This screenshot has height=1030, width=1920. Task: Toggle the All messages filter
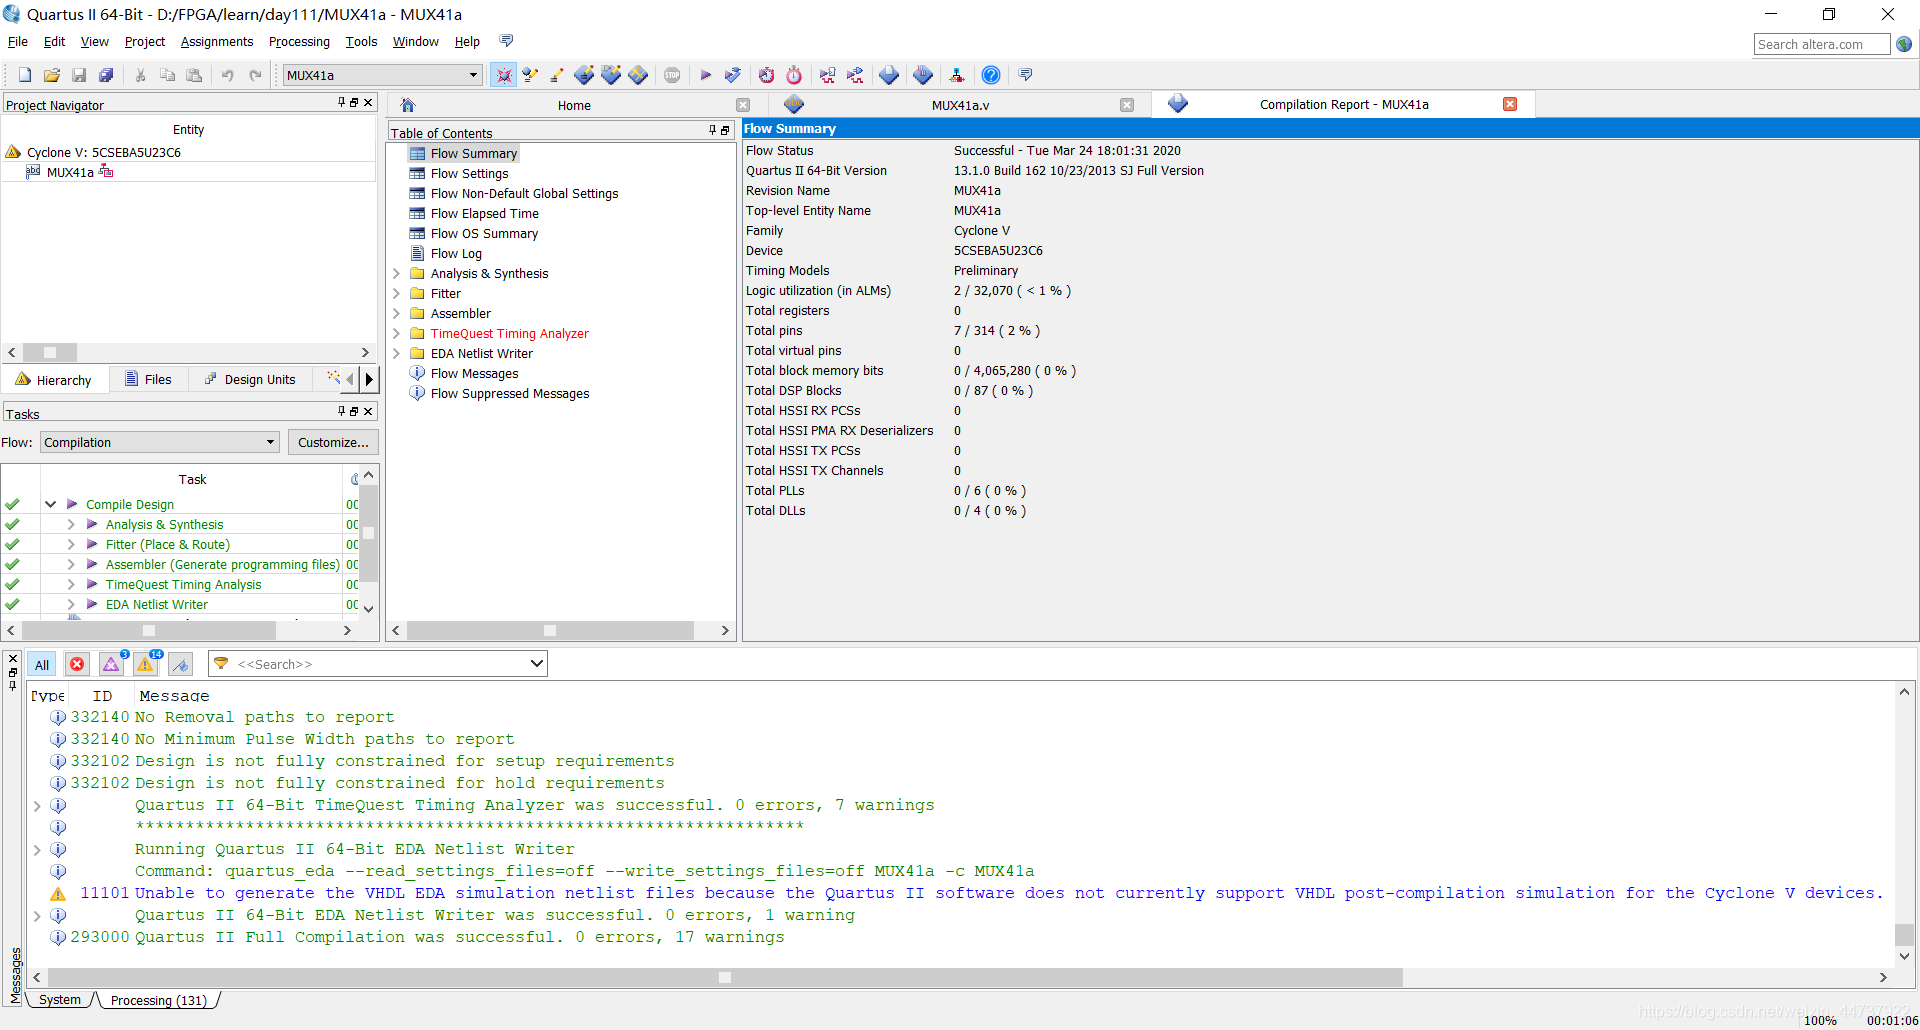tap(42, 664)
